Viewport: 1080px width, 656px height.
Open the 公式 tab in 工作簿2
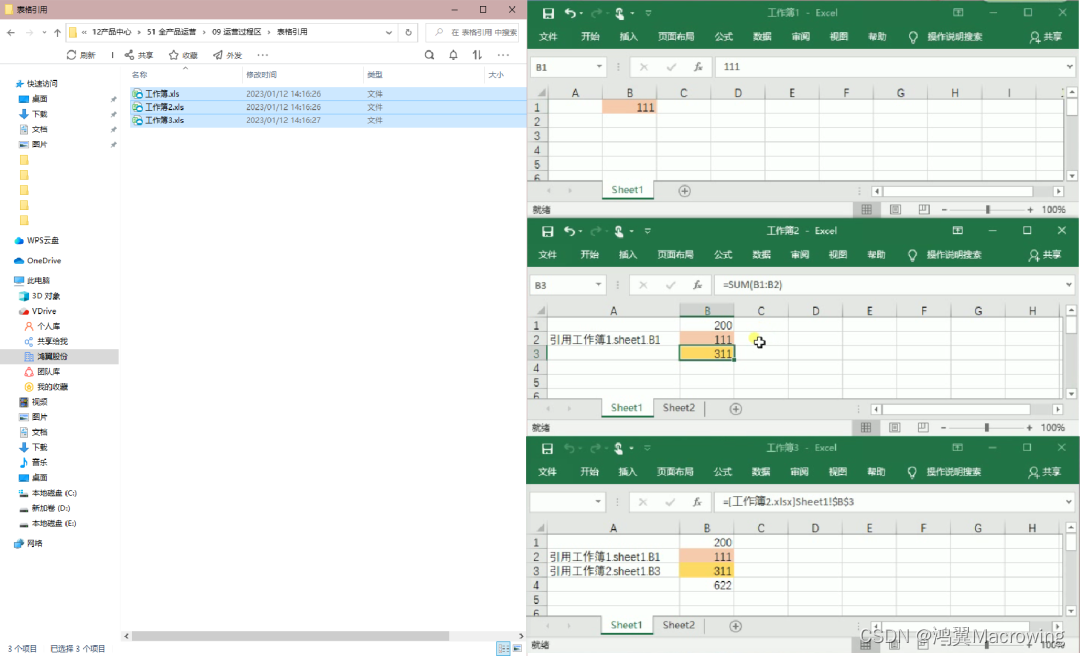723,255
